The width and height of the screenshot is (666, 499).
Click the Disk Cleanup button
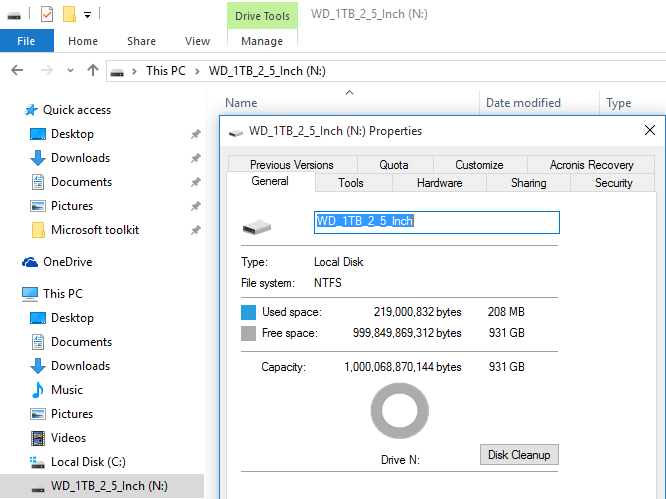[x=519, y=454]
